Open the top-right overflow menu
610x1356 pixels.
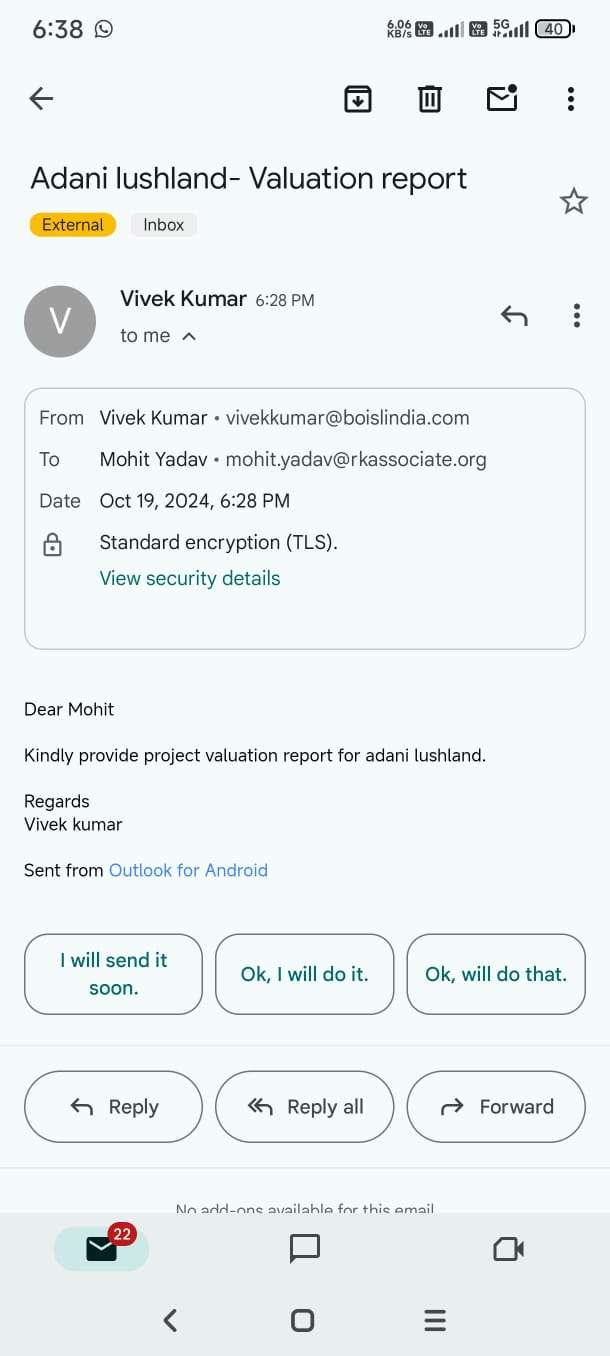coord(570,98)
